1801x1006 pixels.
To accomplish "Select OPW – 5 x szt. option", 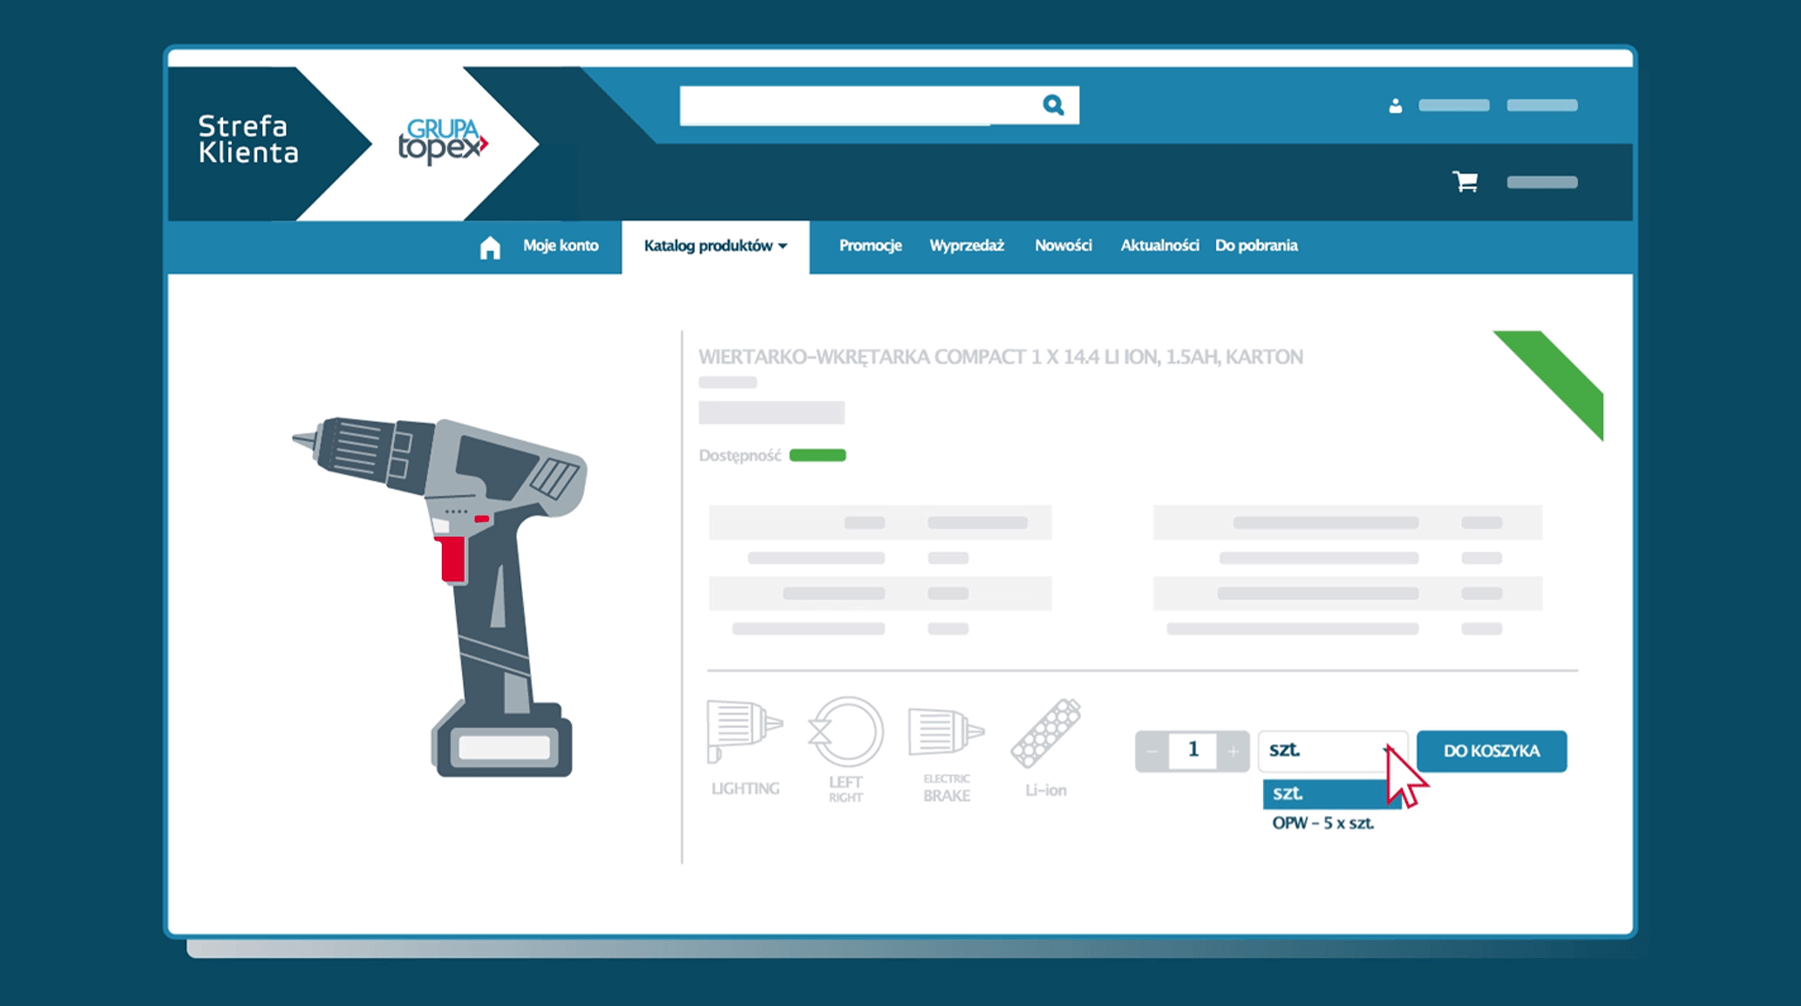I will [x=1323, y=824].
